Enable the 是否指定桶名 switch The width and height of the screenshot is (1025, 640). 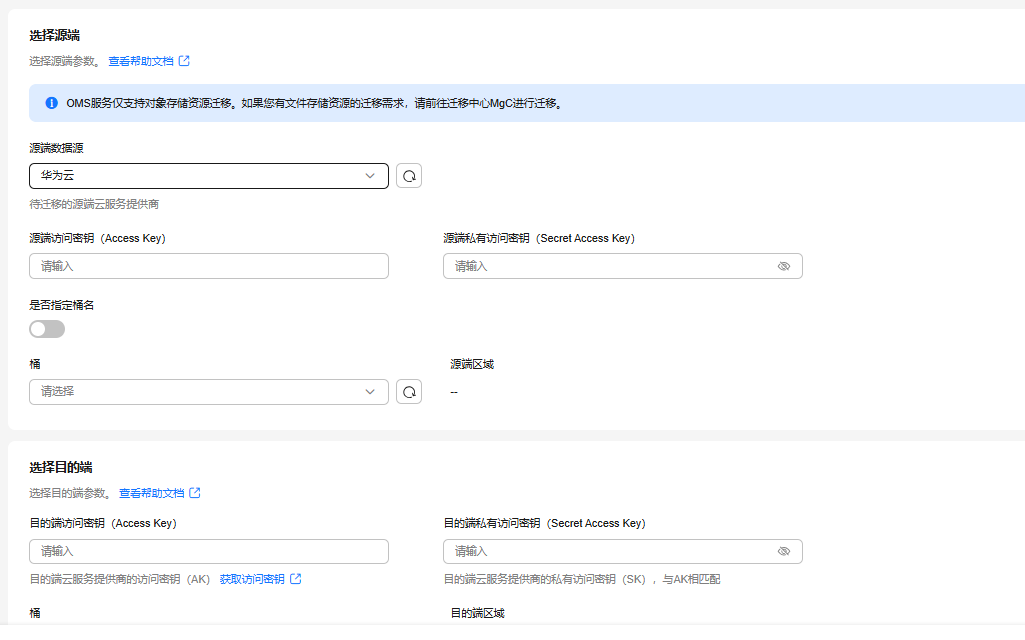pyautogui.click(x=47, y=329)
